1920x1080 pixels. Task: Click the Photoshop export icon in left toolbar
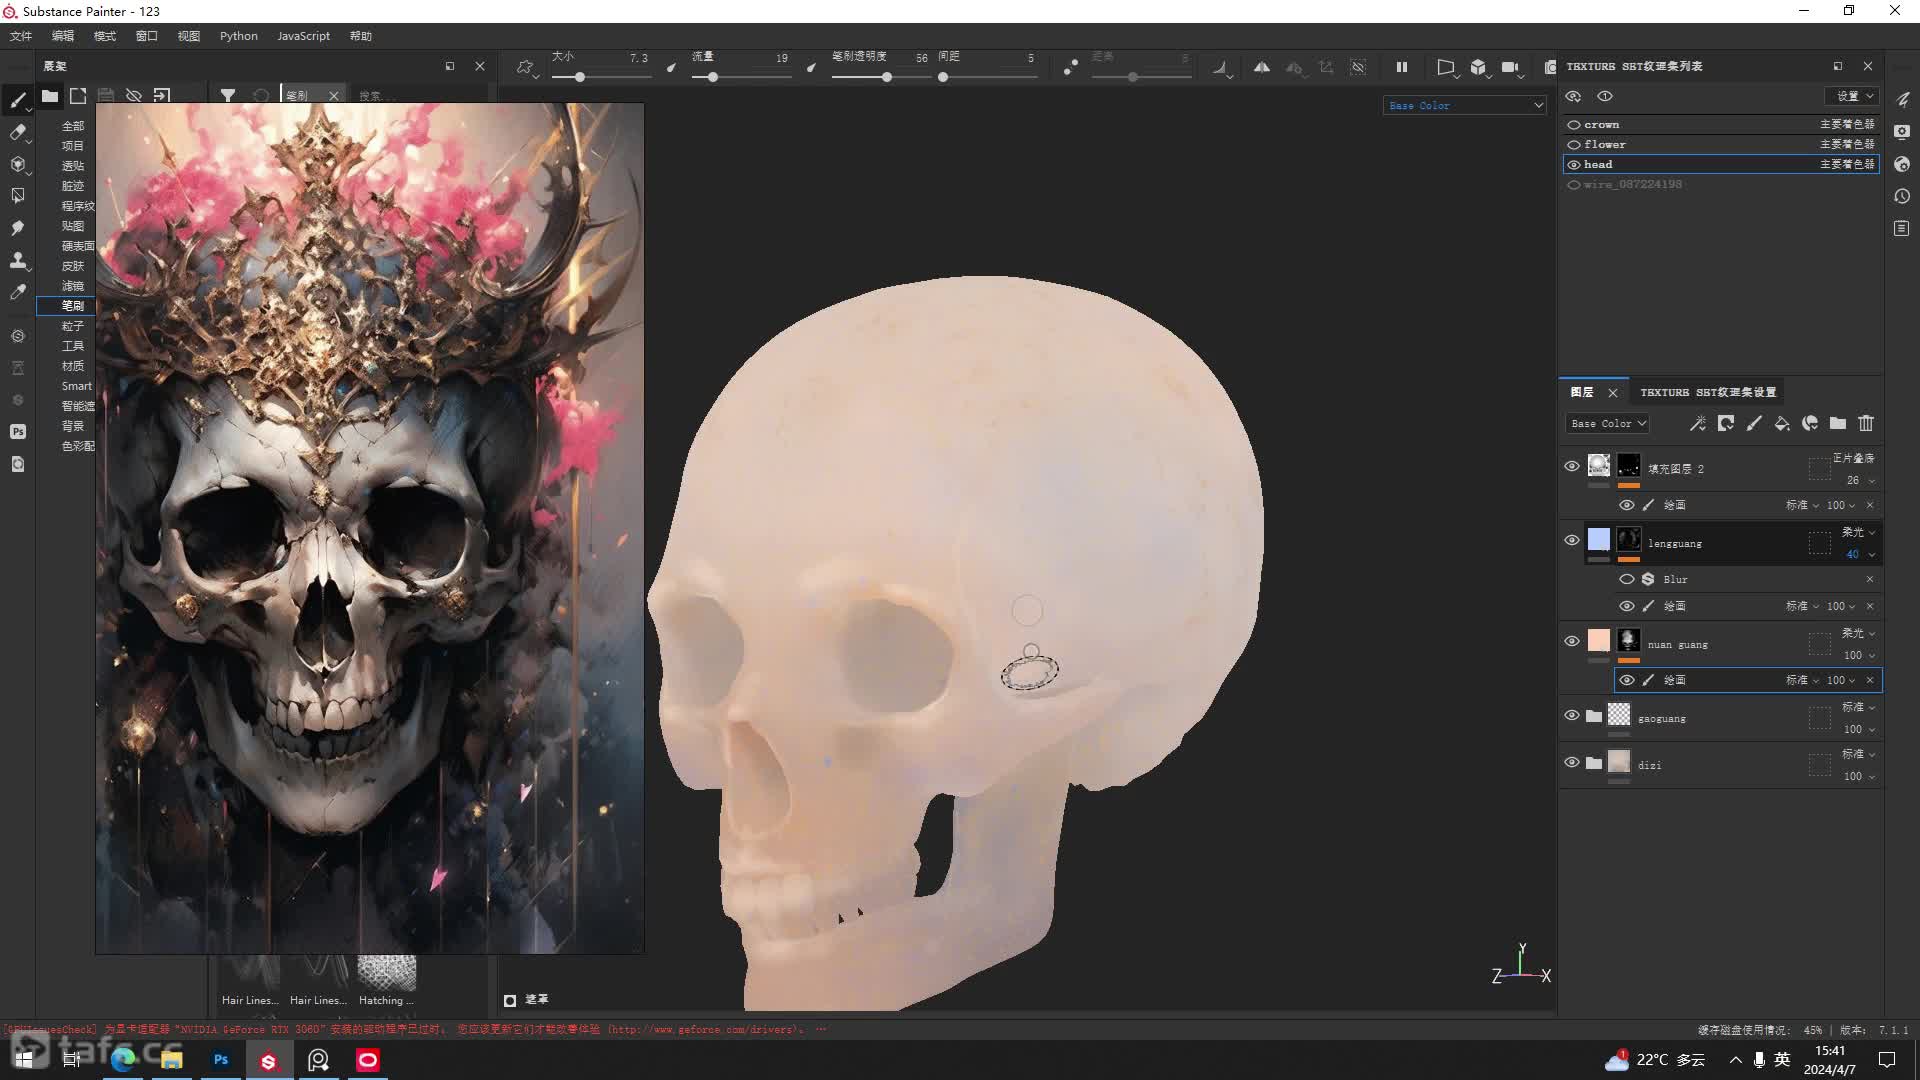point(17,432)
